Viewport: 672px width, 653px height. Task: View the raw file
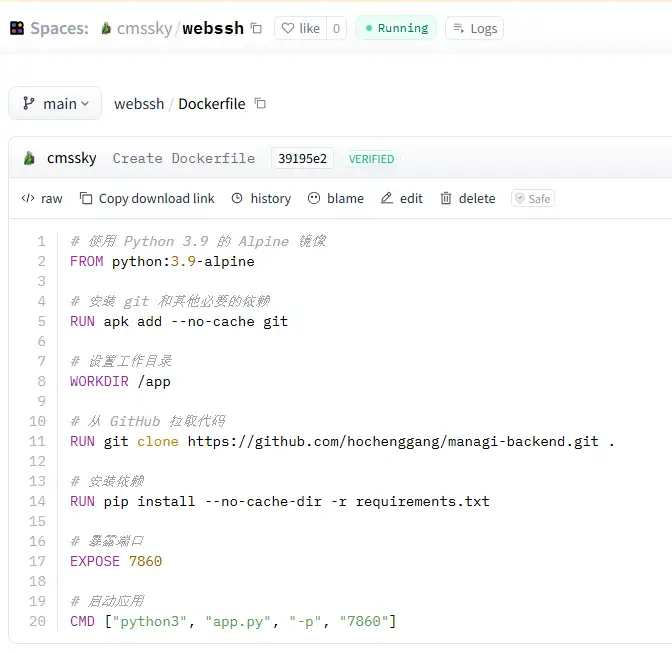42,198
